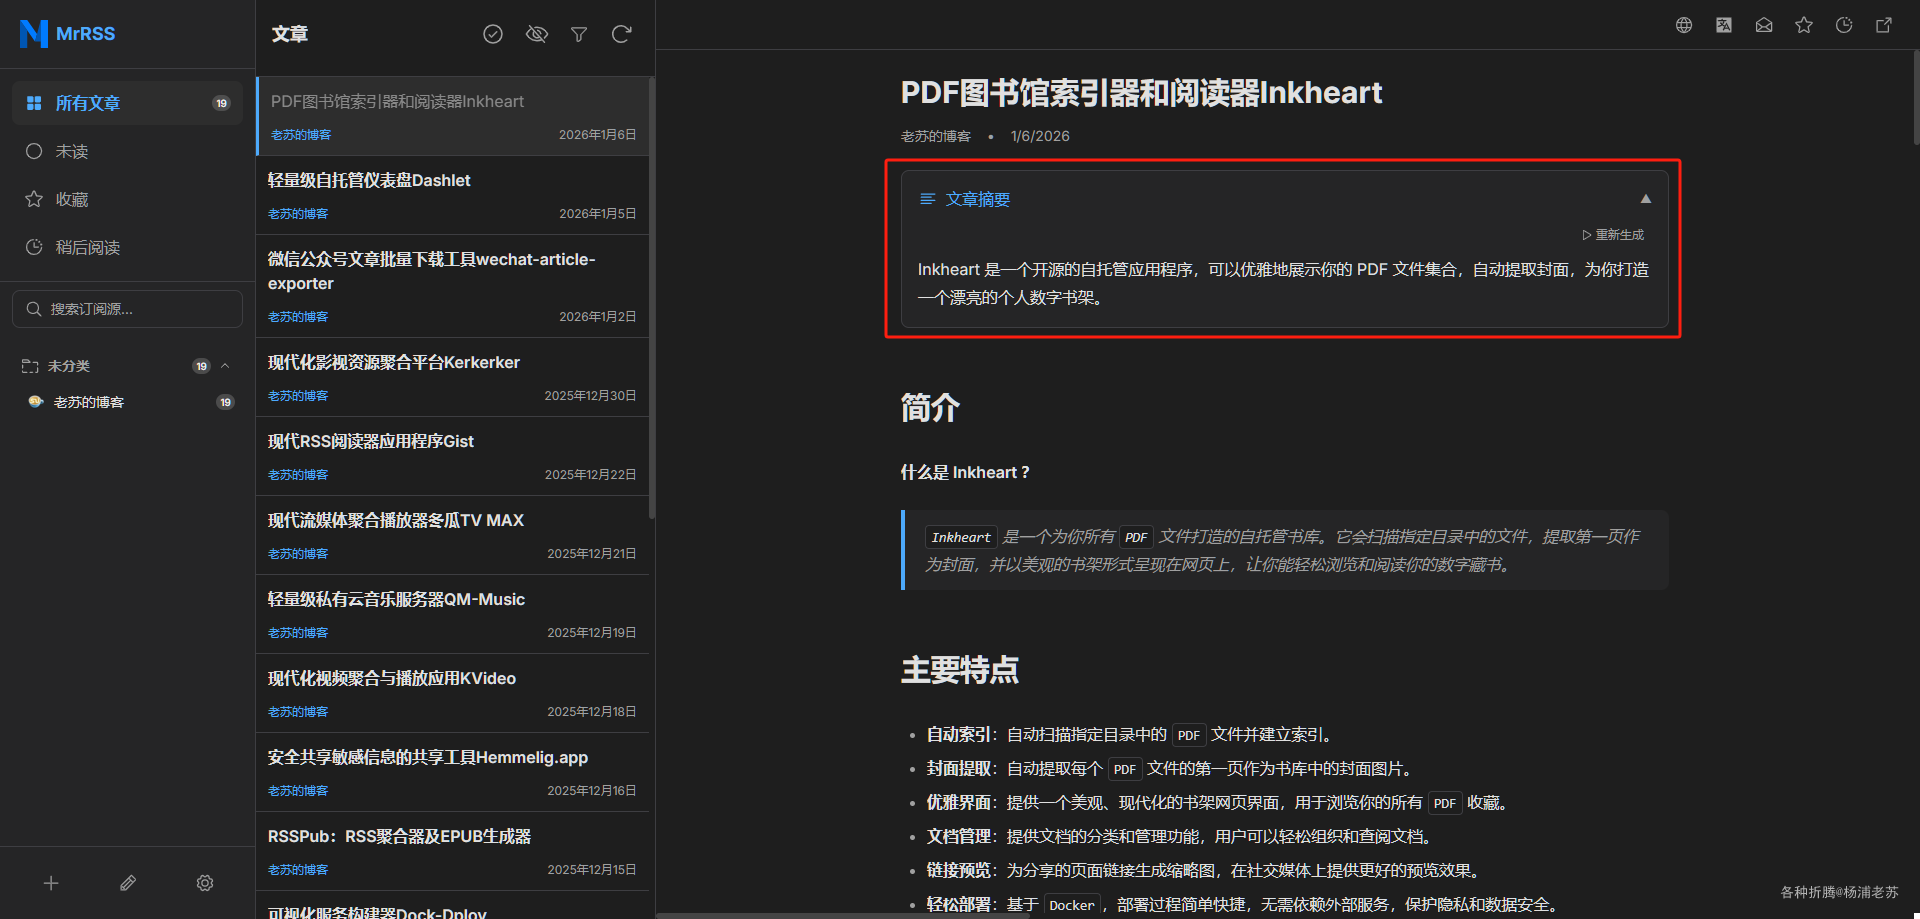
Task: Click 老苏的博客 source under Dashlet article
Action: [x=298, y=214]
